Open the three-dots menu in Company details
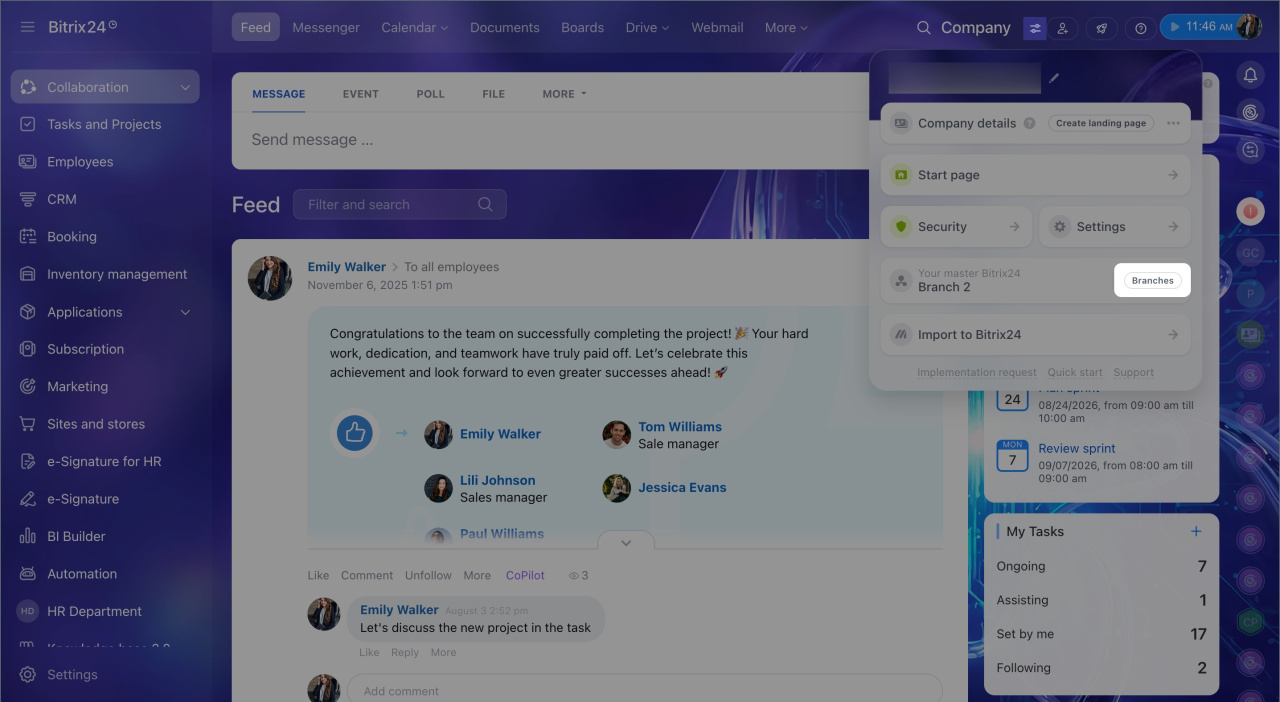This screenshot has width=1280, height=702. coord(1173,123)
